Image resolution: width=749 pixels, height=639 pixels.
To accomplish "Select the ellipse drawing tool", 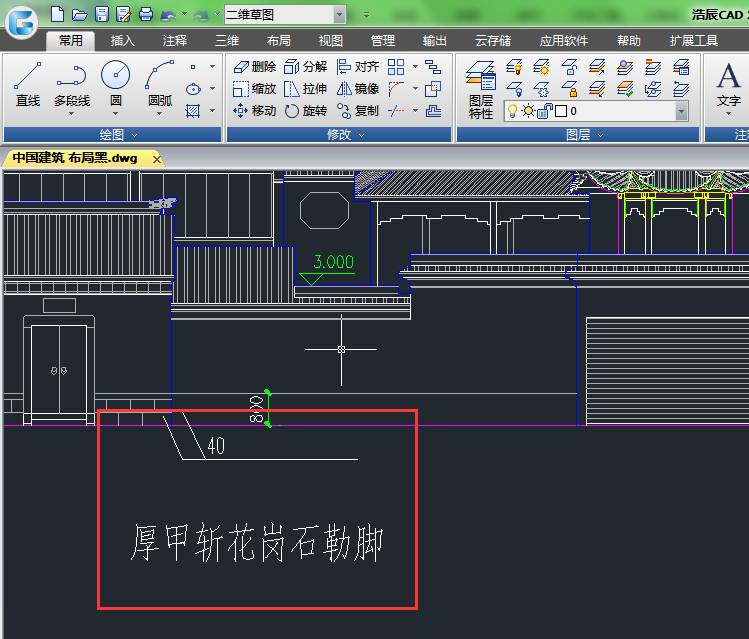I will pos(193,89).
